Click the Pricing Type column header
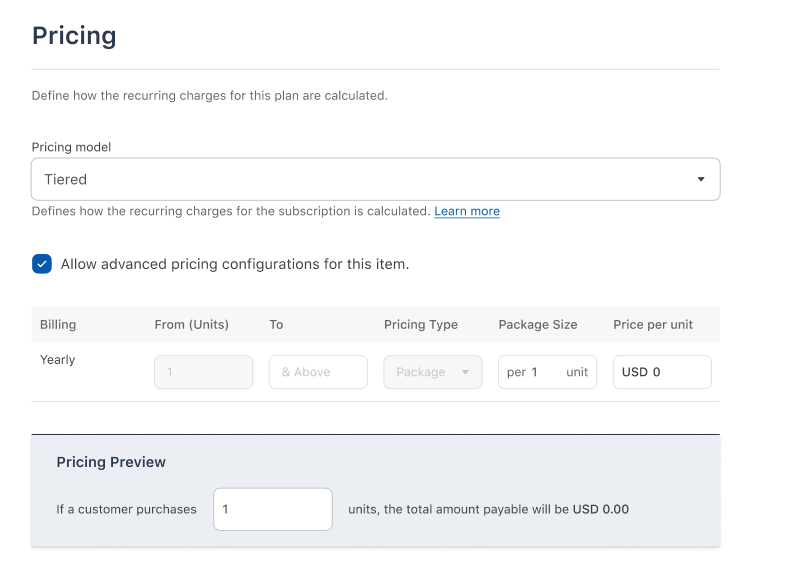This screenshot has width=804, height=576. (x=420, y=324)
